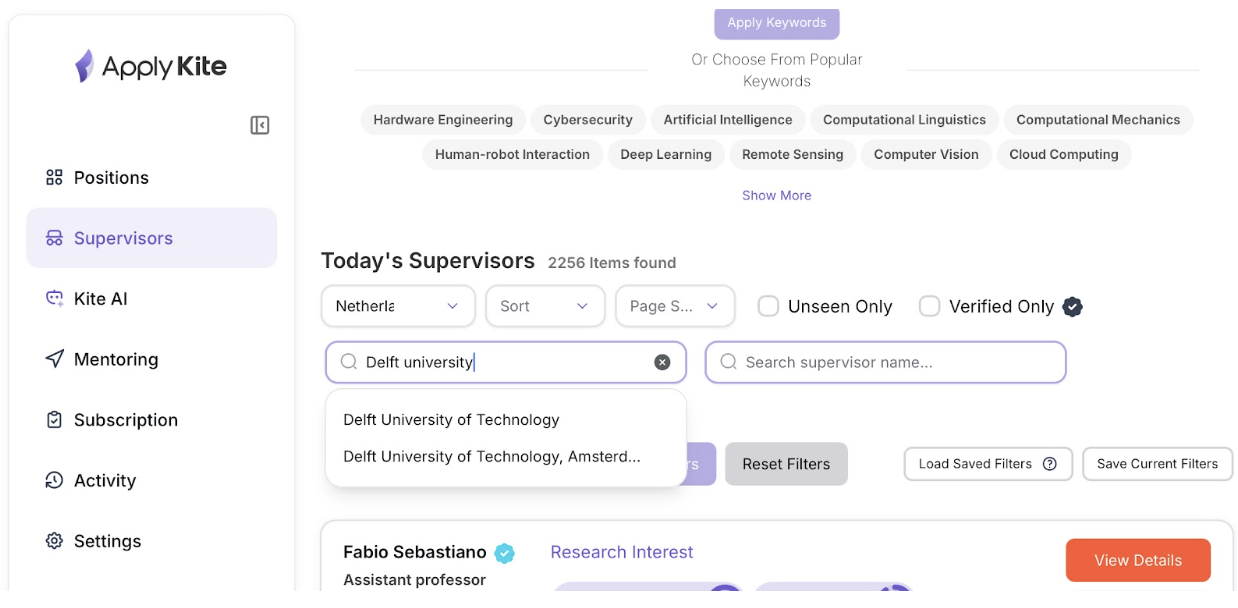Open View Details for Fabio Sebastiano
The height and width of the screenshot is (608, 1238).
click(x=1138, y=560)
